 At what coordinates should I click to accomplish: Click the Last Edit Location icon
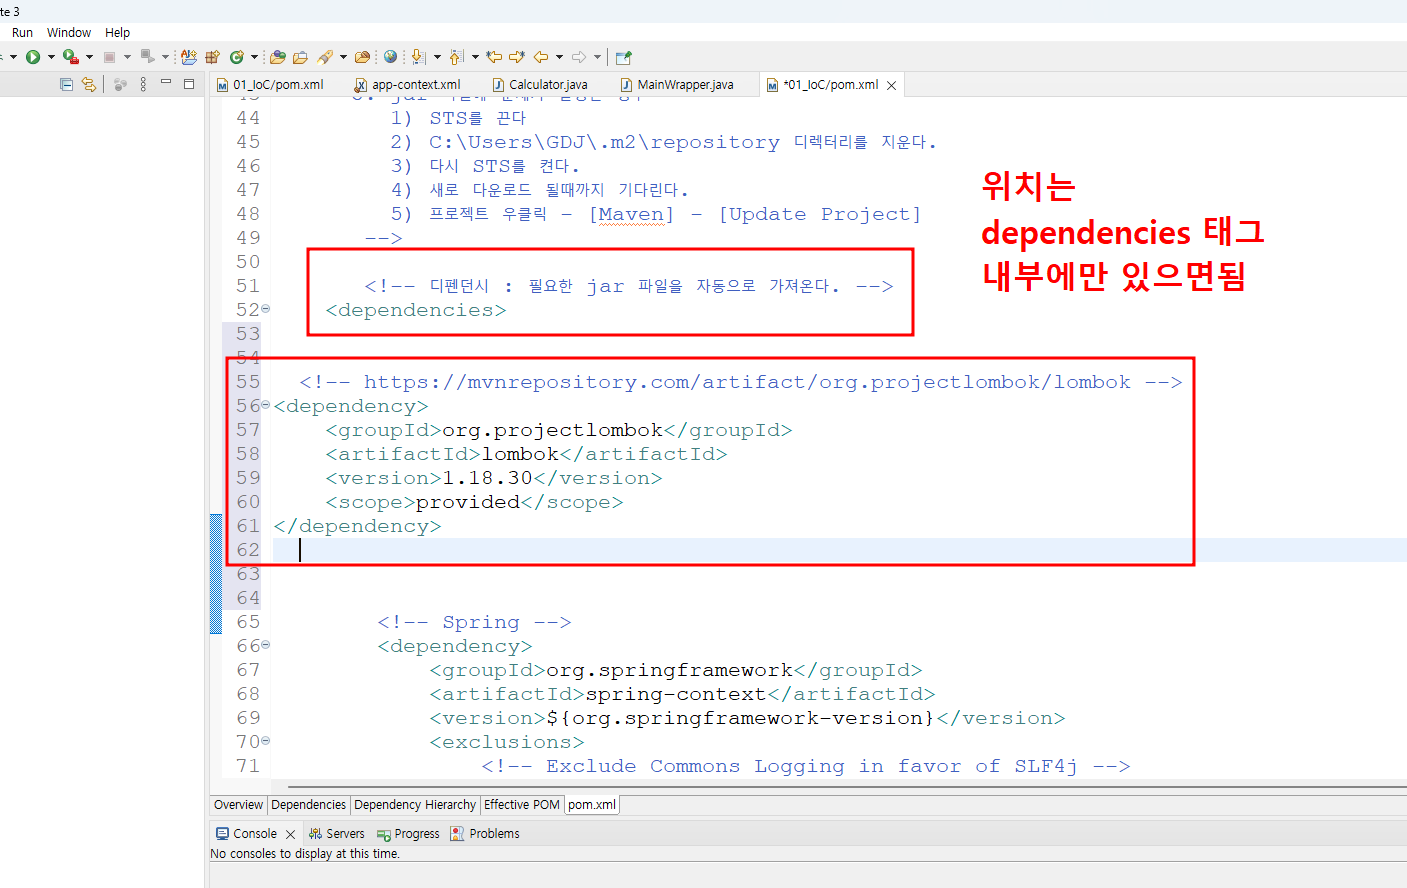pos(494,57)
